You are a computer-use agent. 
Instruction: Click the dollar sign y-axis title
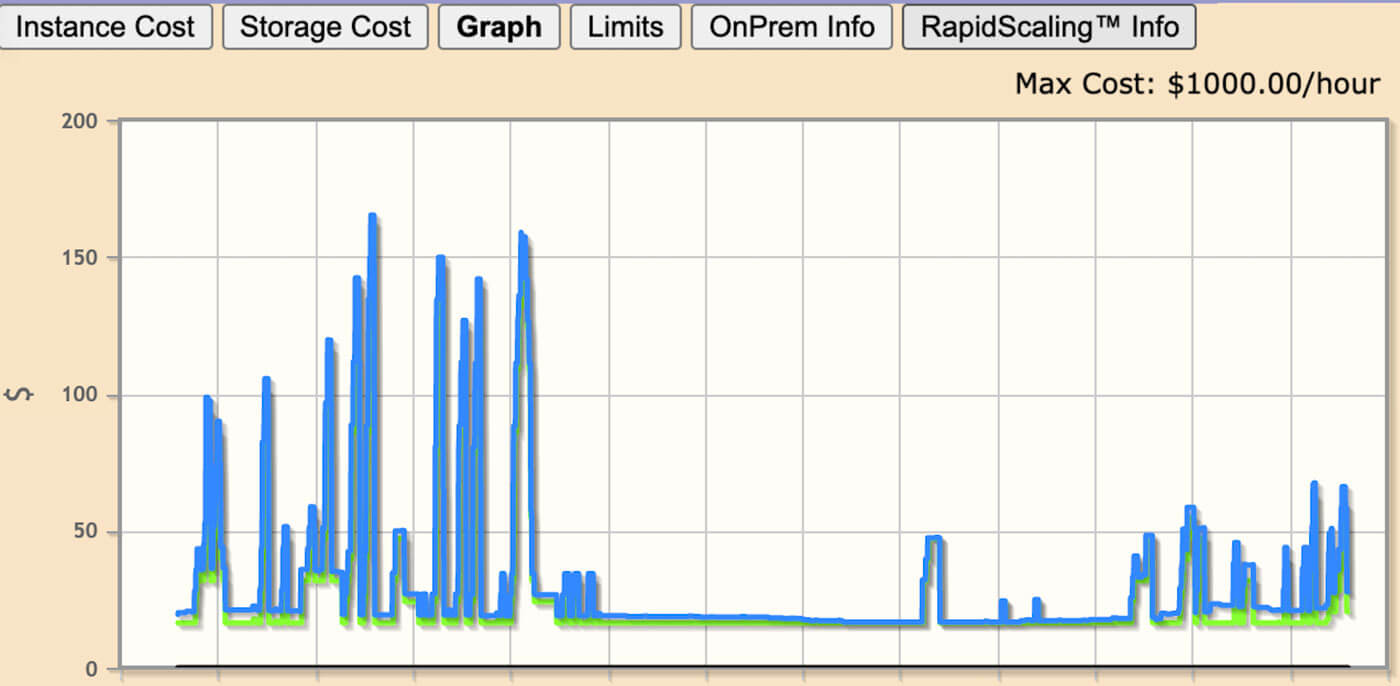(20, 395)
